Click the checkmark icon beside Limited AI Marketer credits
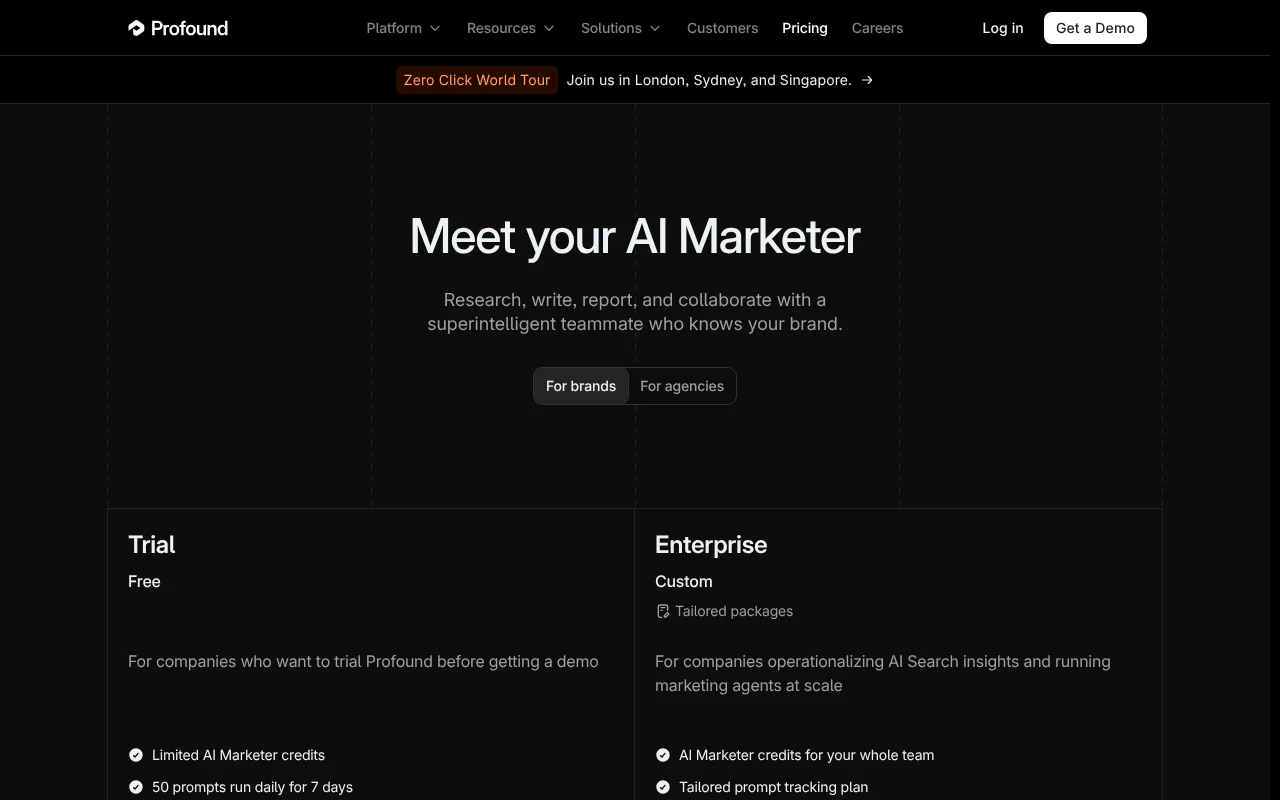This screenshot has width=1280, height=800. click(x=136, y=755)
